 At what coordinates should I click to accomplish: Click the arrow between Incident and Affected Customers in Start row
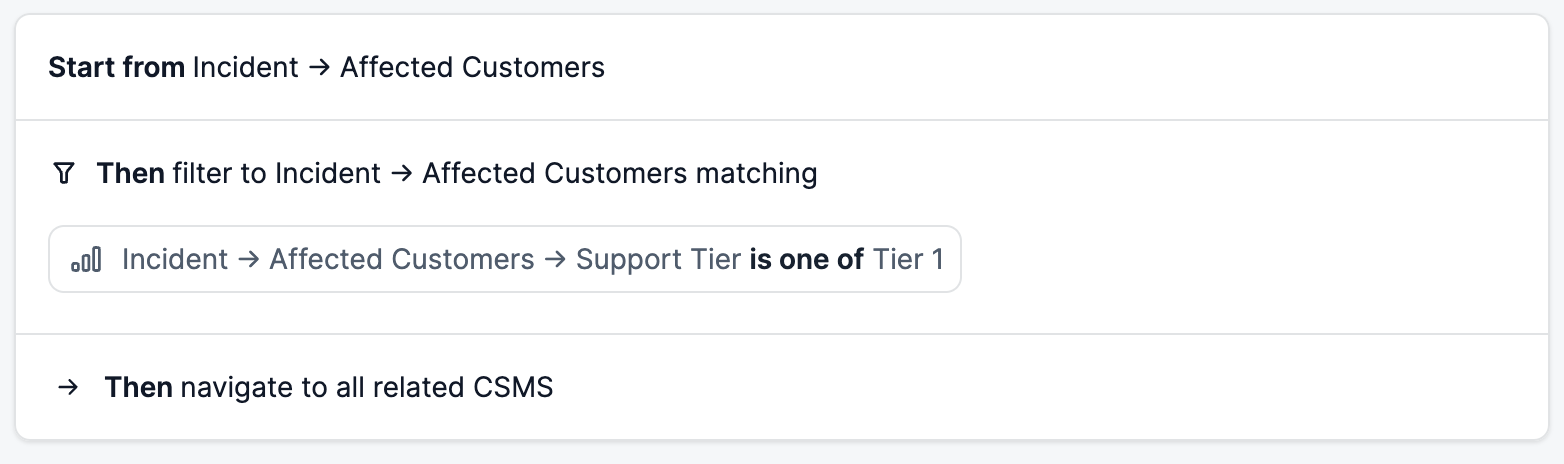(x=320, y=68)
